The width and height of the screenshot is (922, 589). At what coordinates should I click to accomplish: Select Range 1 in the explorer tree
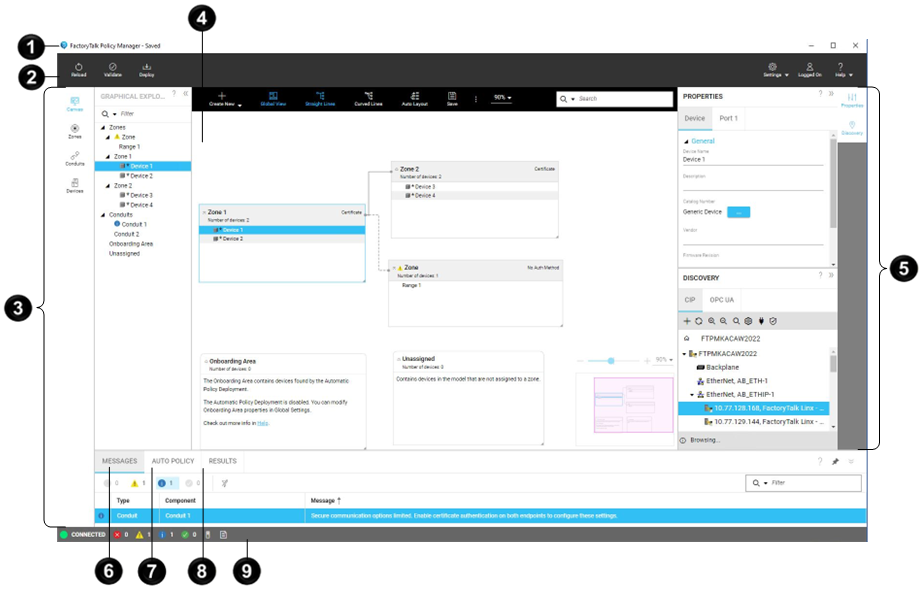[129, 147]
